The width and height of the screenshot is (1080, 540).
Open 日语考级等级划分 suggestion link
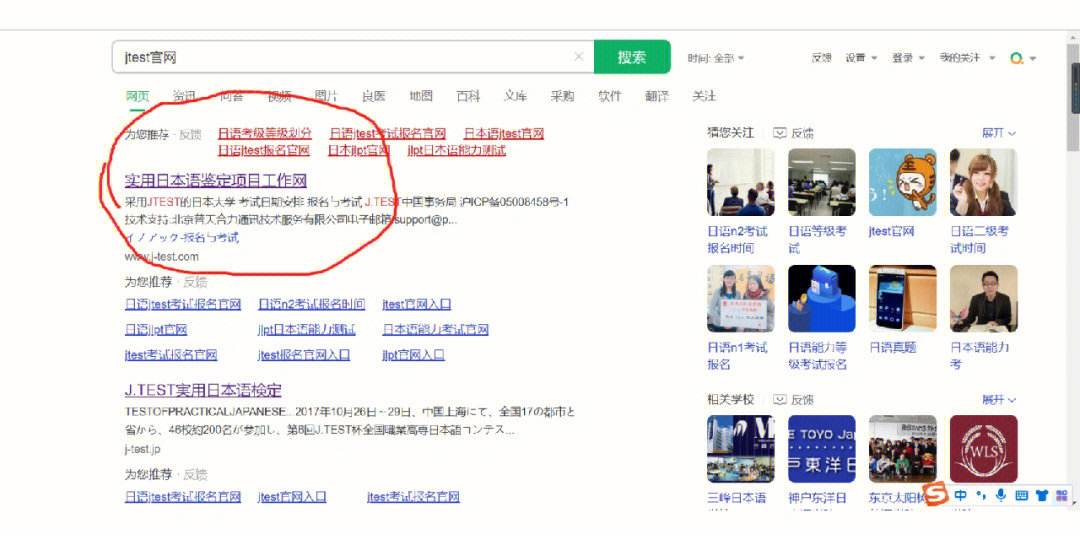tap(264, 134)
